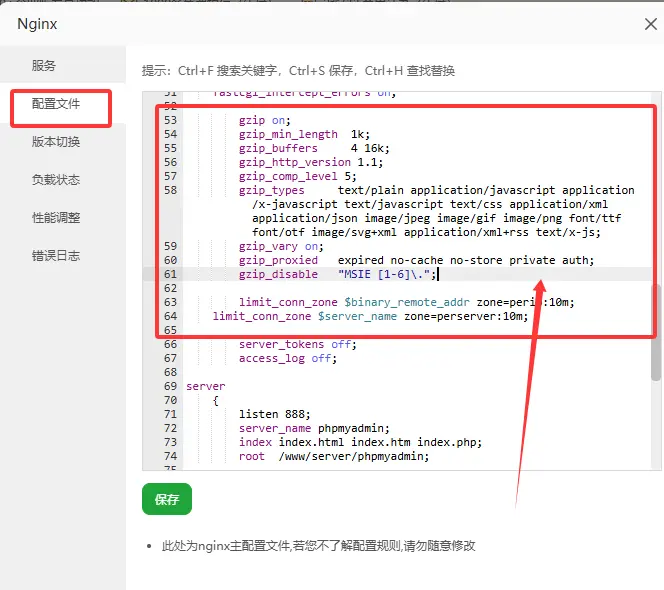Click the warning note about nginx主配置文件
664x590 pixels.
pos(318,546)
